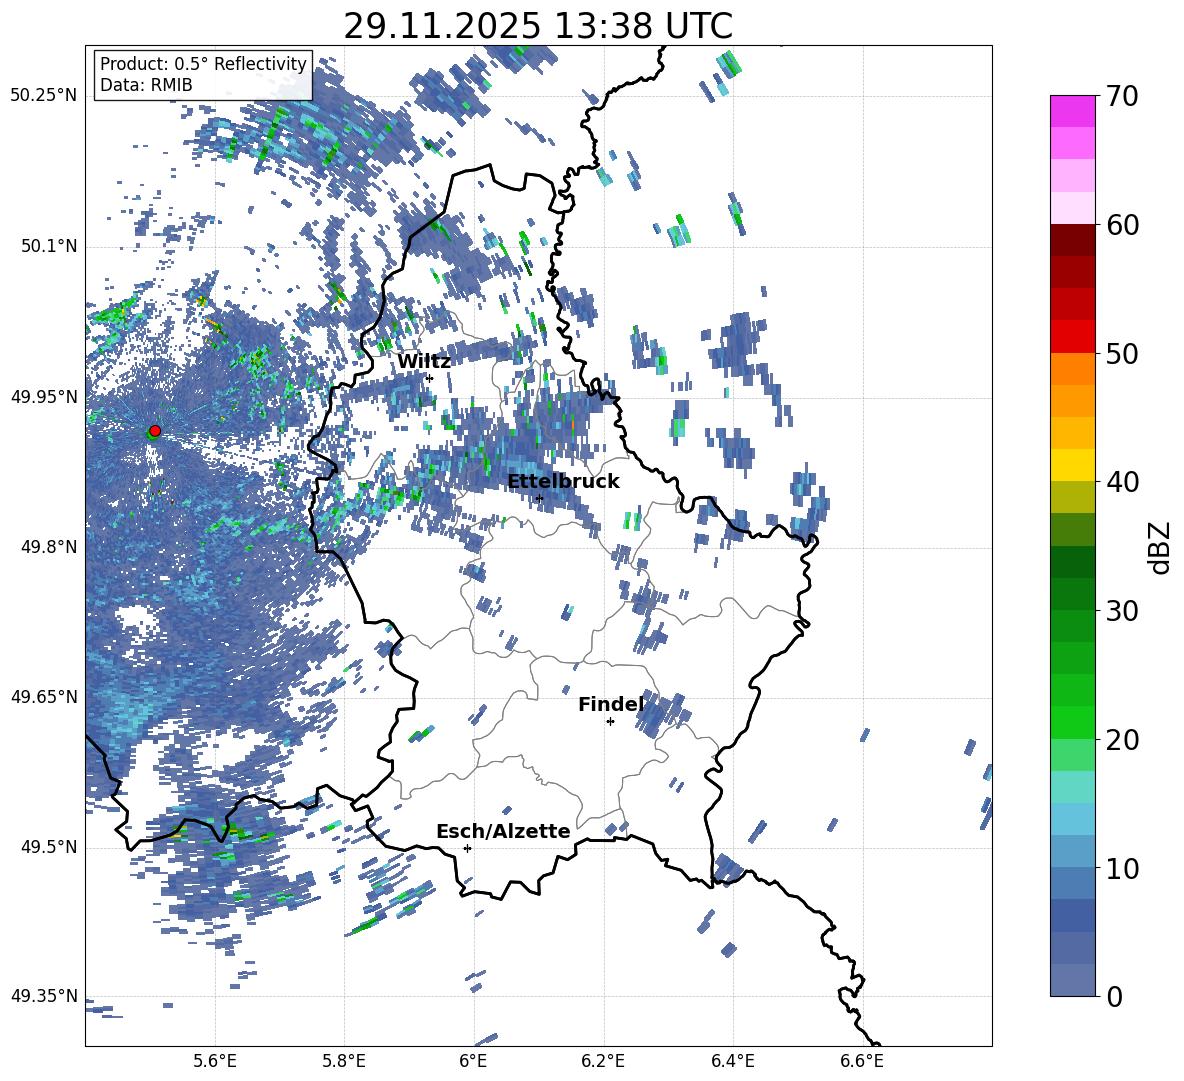Click the colorbar tick value 30
Viewport: 1184px width, 1081px height.
(x=1123, y=611)
